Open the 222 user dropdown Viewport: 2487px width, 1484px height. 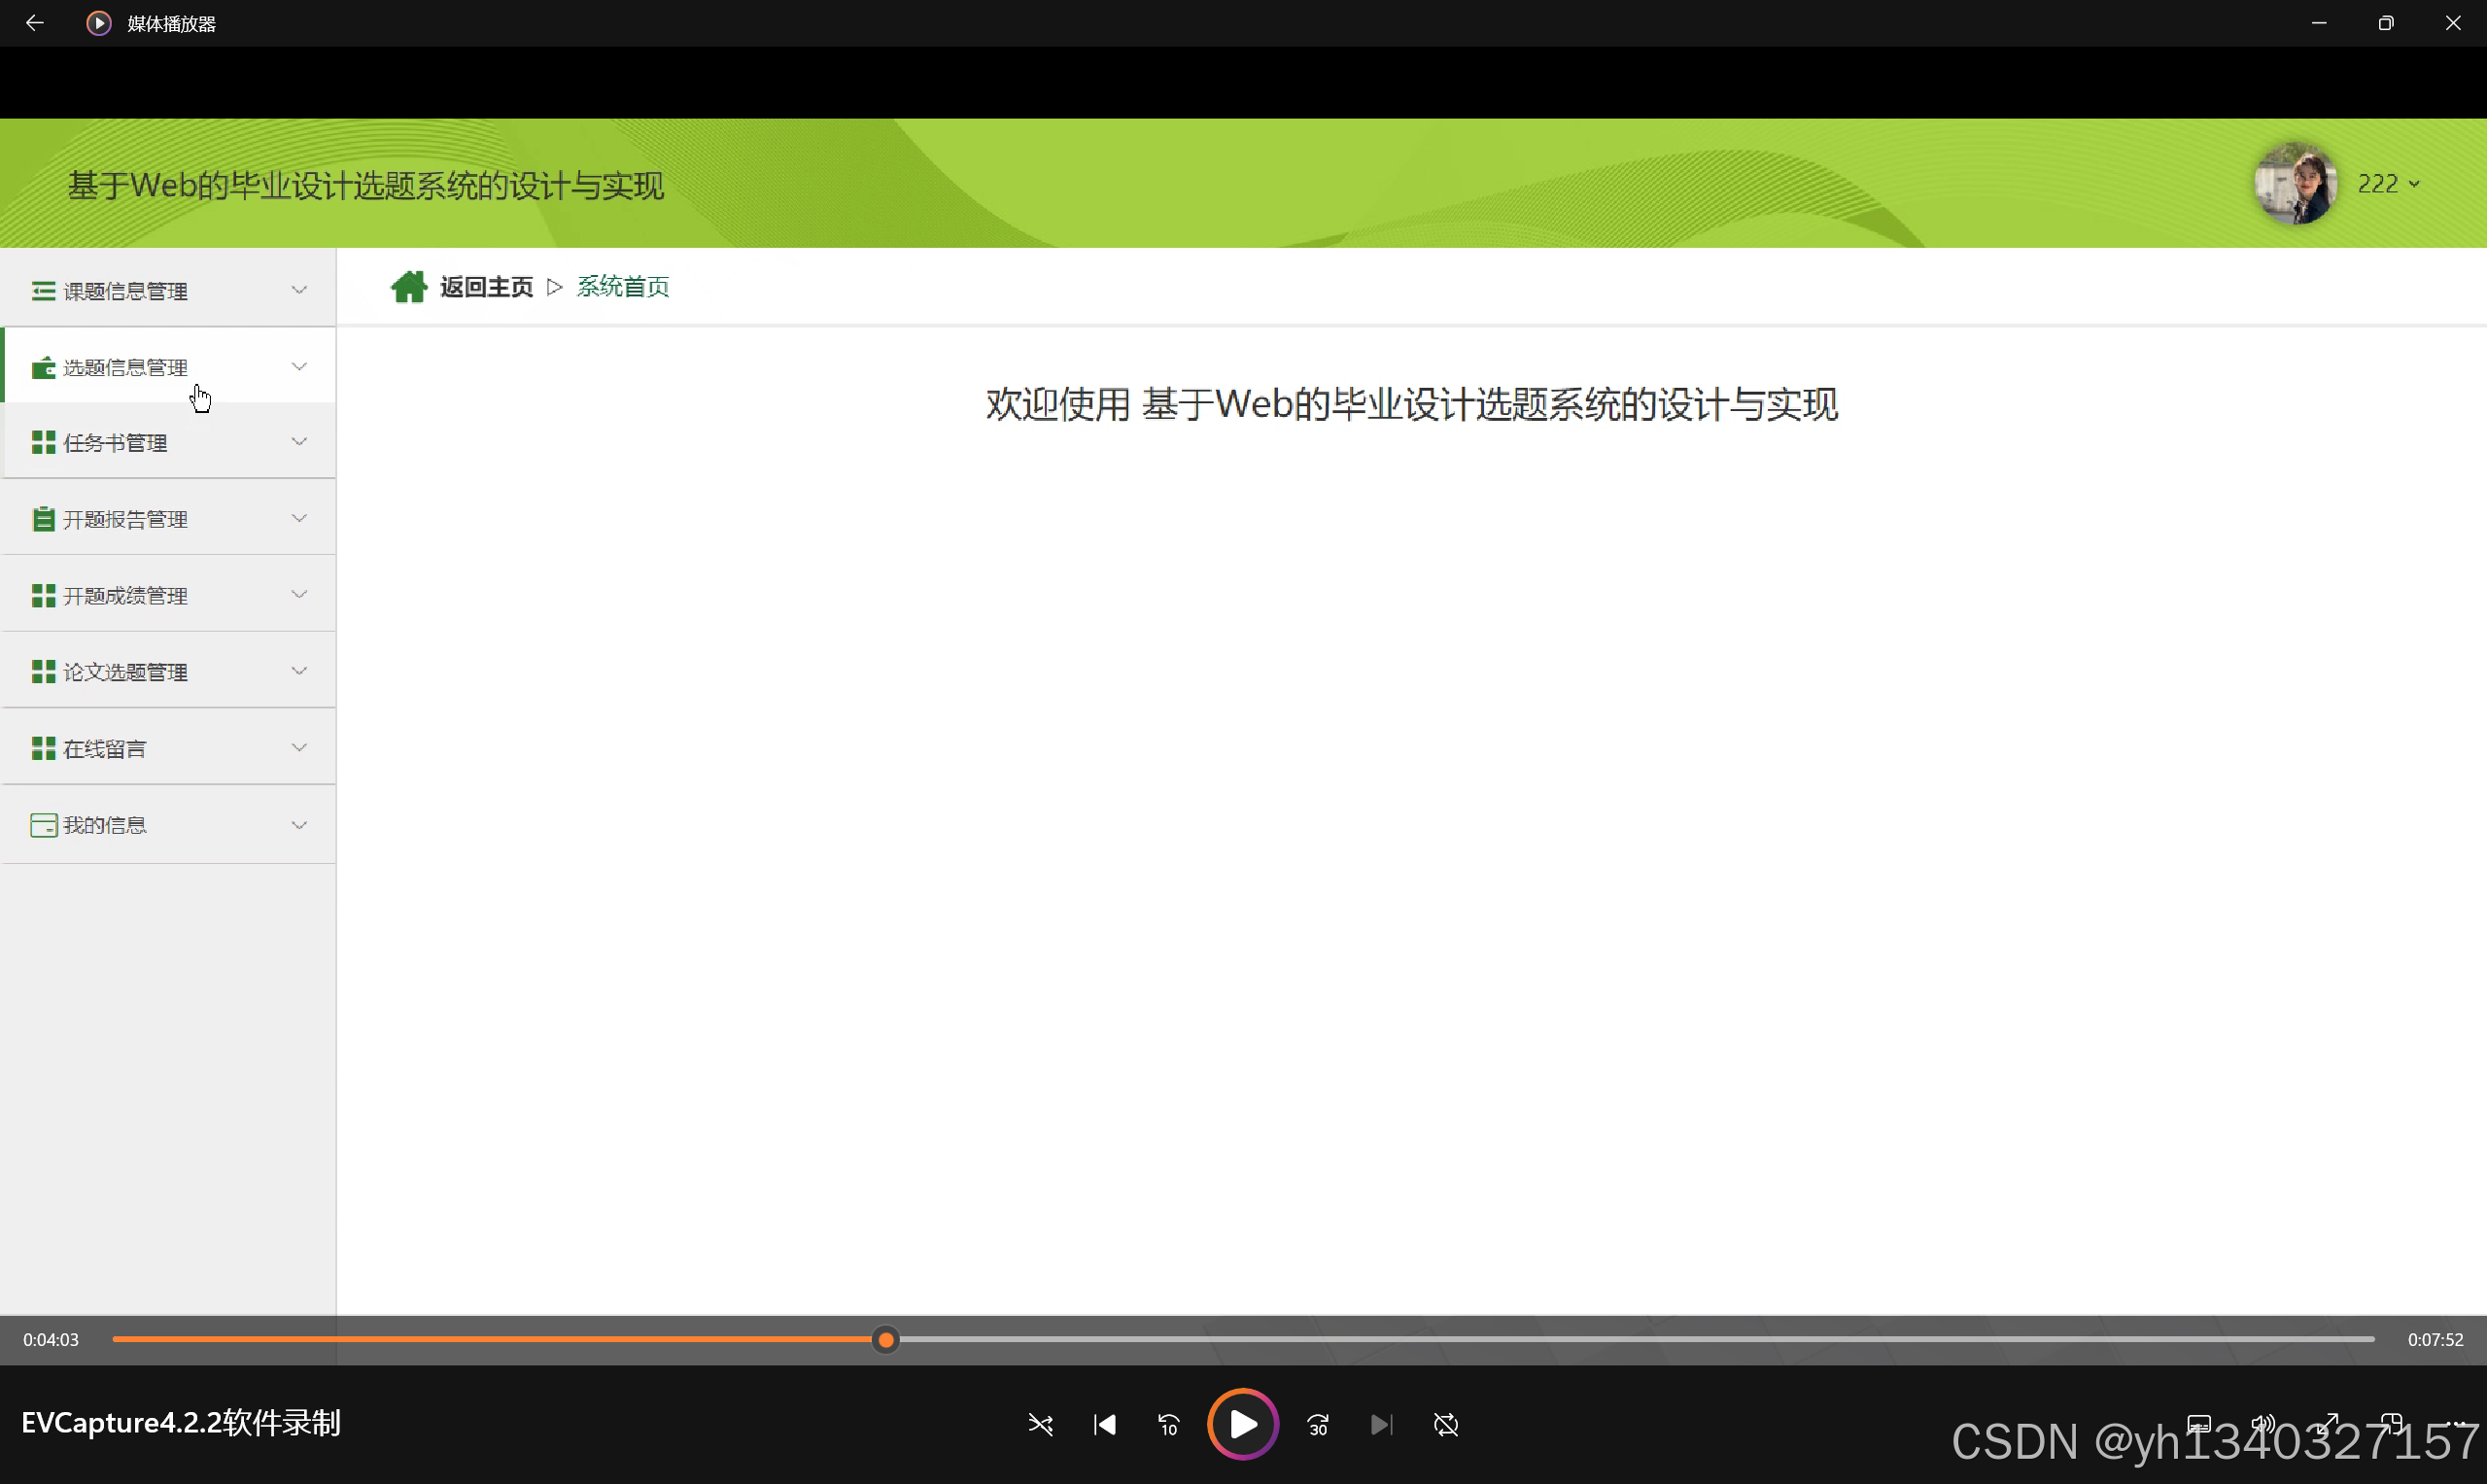[x=2388, y=184]
